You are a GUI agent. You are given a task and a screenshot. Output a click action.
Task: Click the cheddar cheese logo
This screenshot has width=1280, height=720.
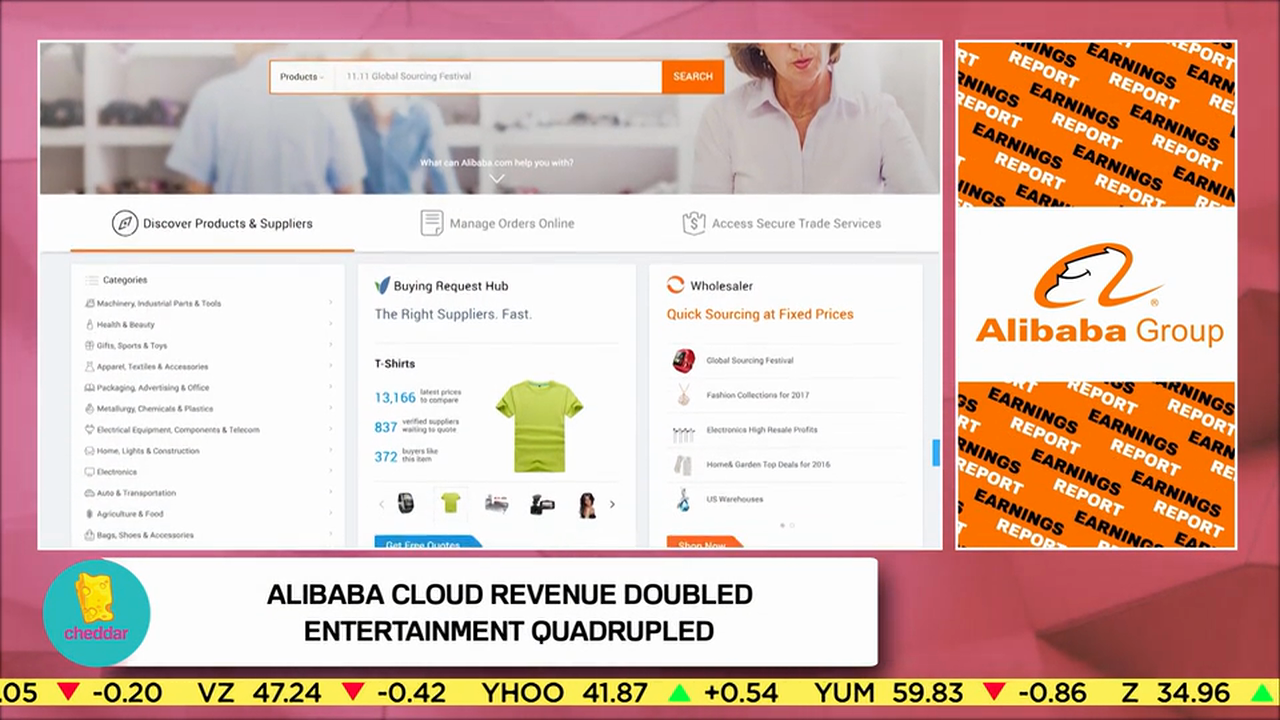96,613
